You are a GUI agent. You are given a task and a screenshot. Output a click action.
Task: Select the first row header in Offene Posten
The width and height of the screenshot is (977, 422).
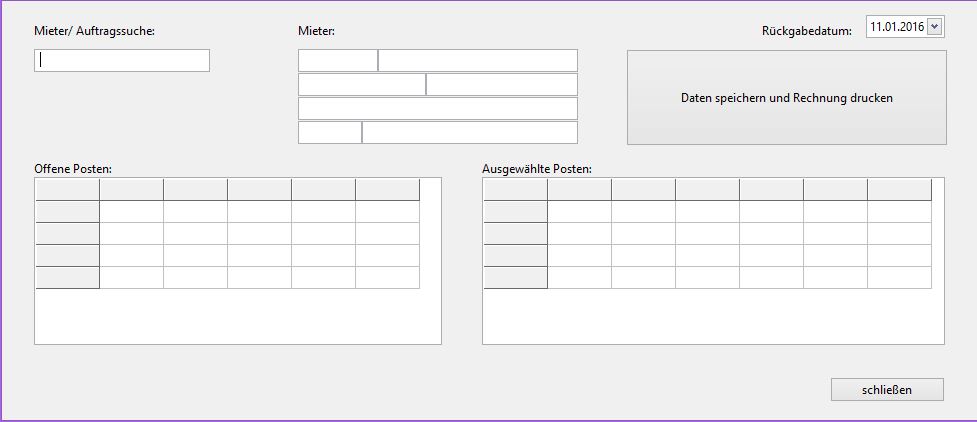coord(67,211)
